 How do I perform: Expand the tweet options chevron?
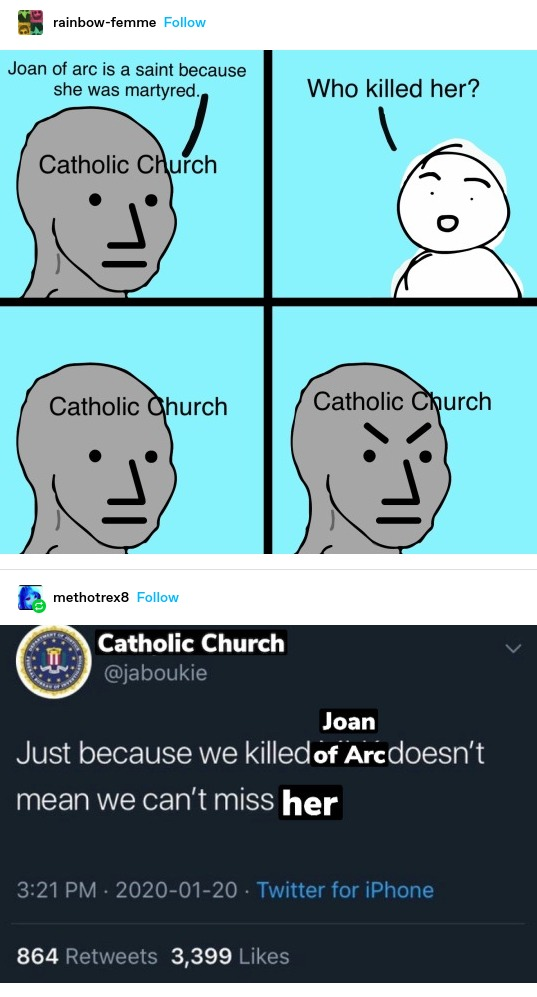click(x=513, y=649)
